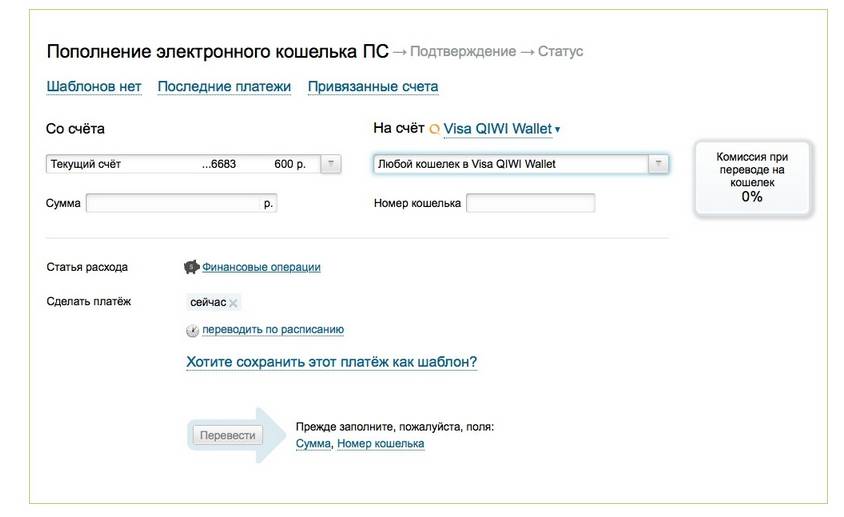This screenshot has height=517, width=844.
Task: Click the piggy bank expense category icon
Action: pyautogui.click(x=192, y=267)
